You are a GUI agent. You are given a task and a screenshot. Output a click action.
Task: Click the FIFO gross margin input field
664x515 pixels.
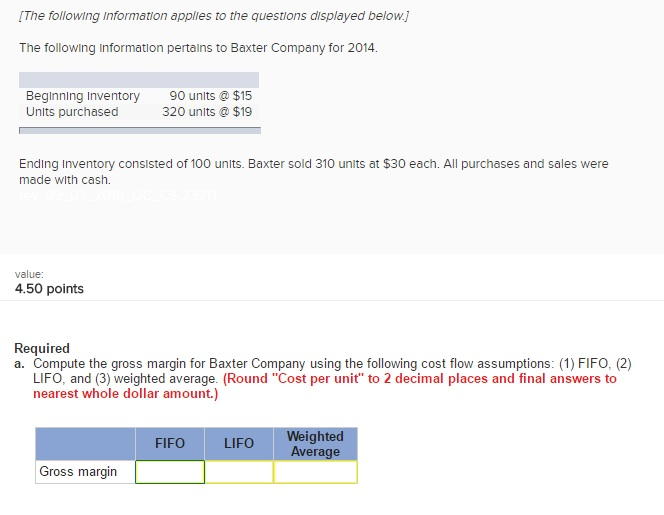pos(170,472)
